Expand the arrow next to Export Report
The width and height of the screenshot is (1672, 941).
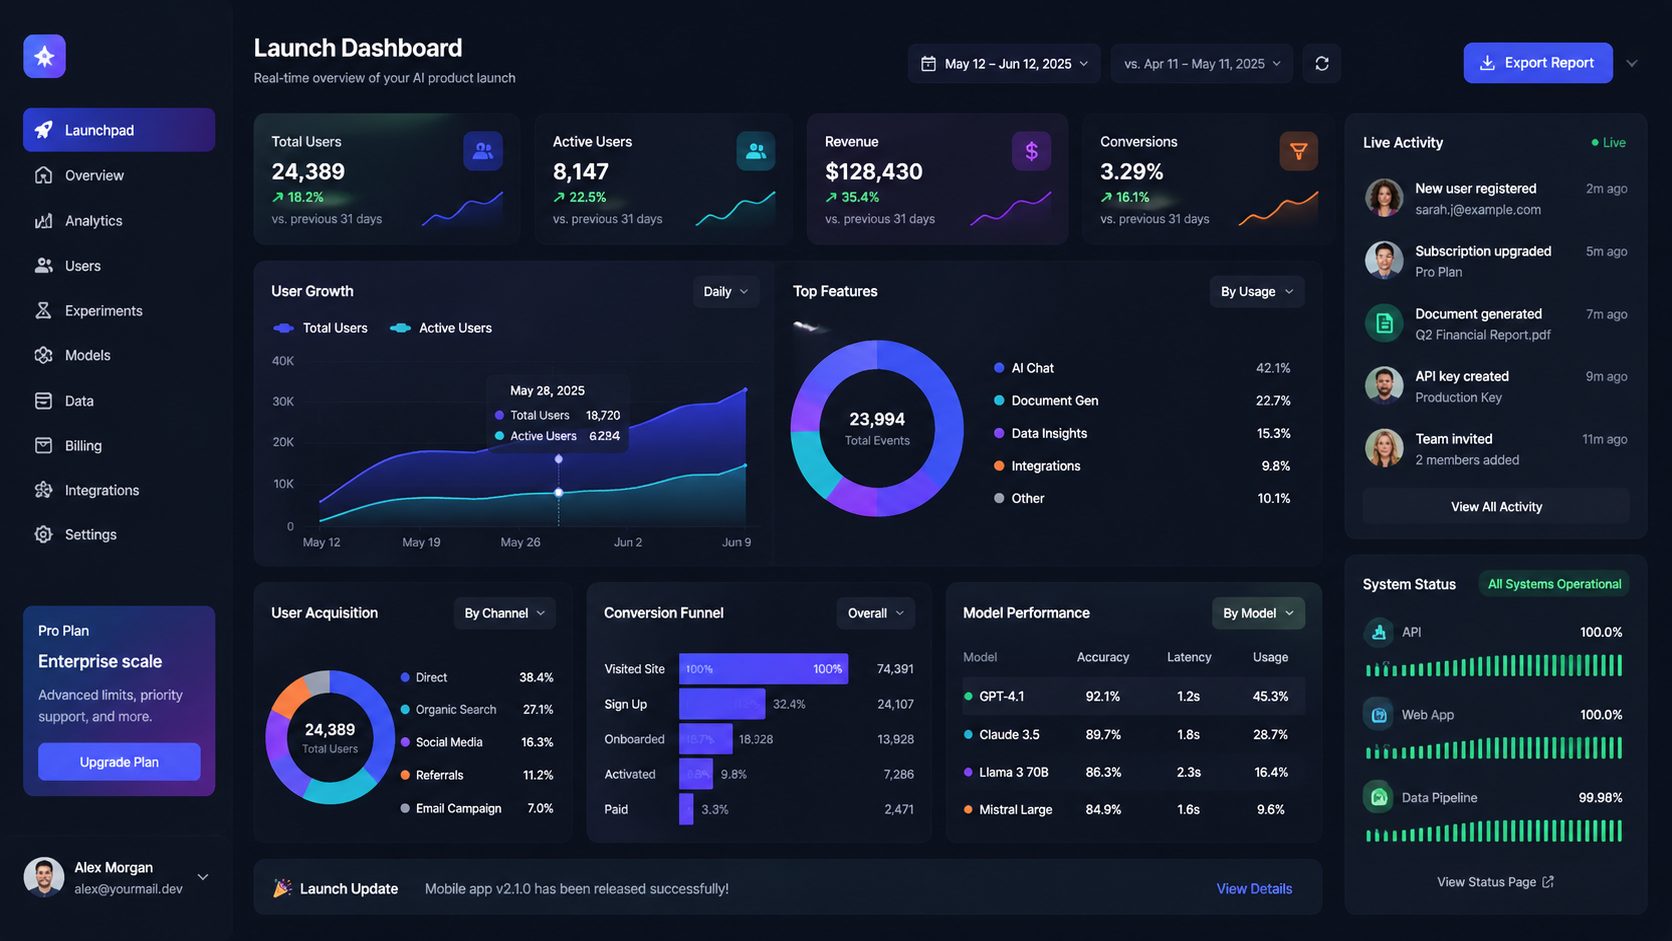tap(1632, 63)
